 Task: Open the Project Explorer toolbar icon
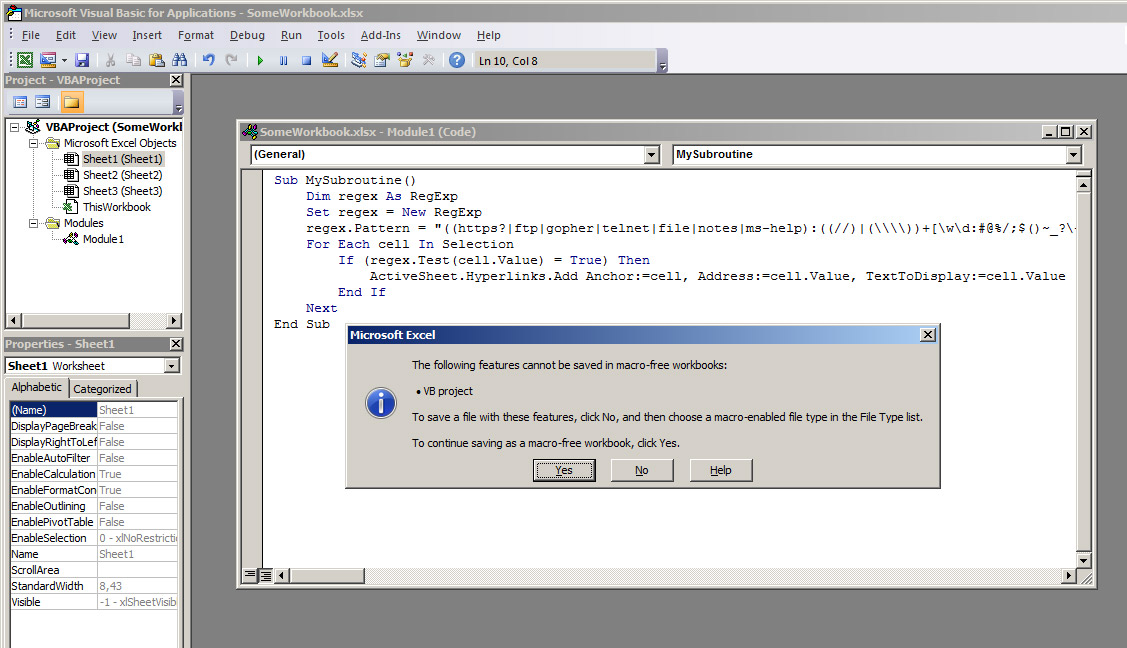[359, 60]
